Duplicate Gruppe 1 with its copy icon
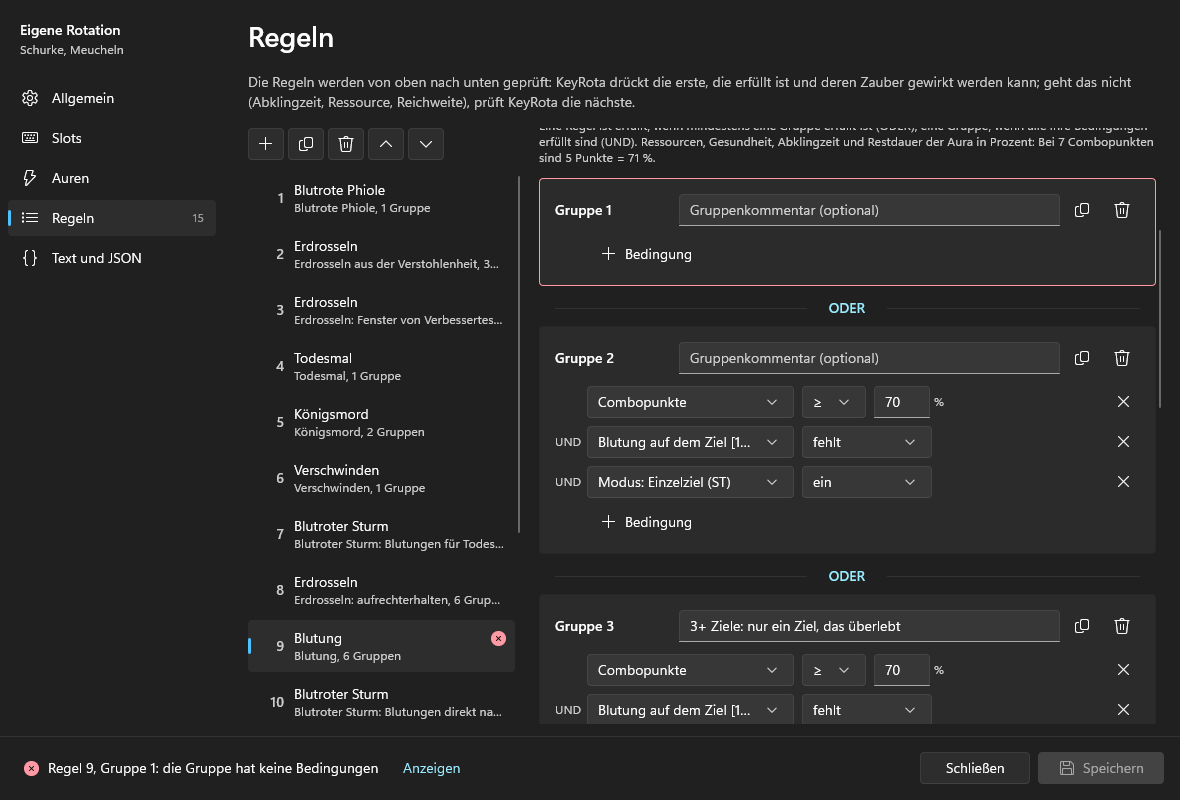This screenshot has width=1180, height=800. [x=1082, y=210]
